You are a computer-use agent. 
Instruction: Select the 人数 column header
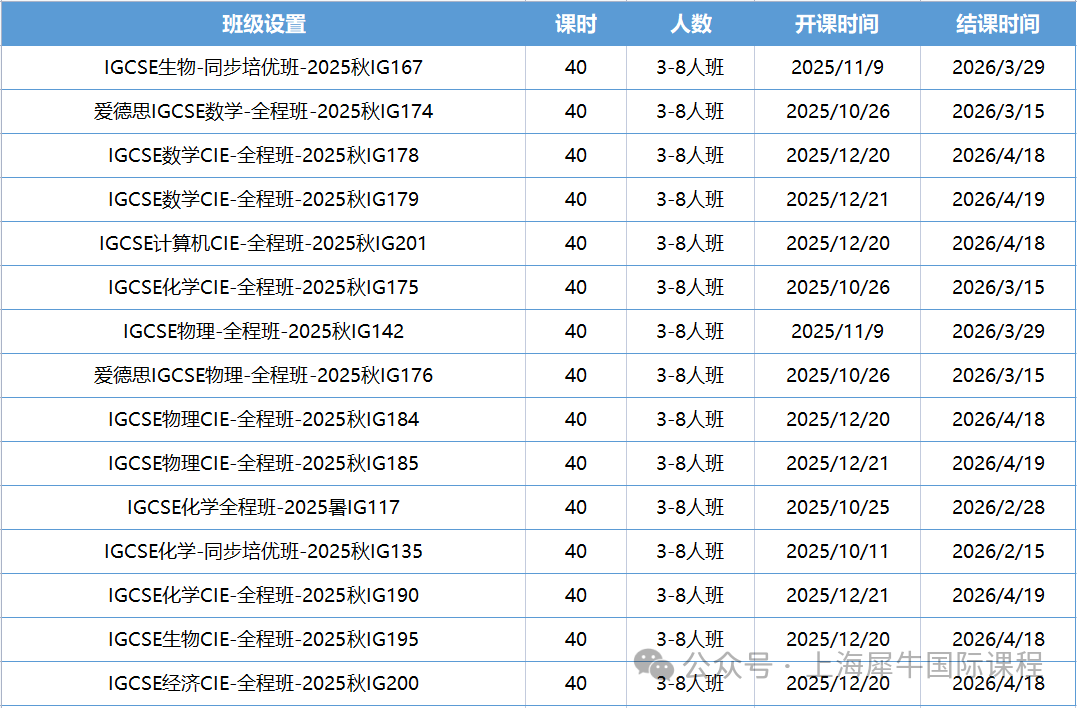(x=690, y=24)
